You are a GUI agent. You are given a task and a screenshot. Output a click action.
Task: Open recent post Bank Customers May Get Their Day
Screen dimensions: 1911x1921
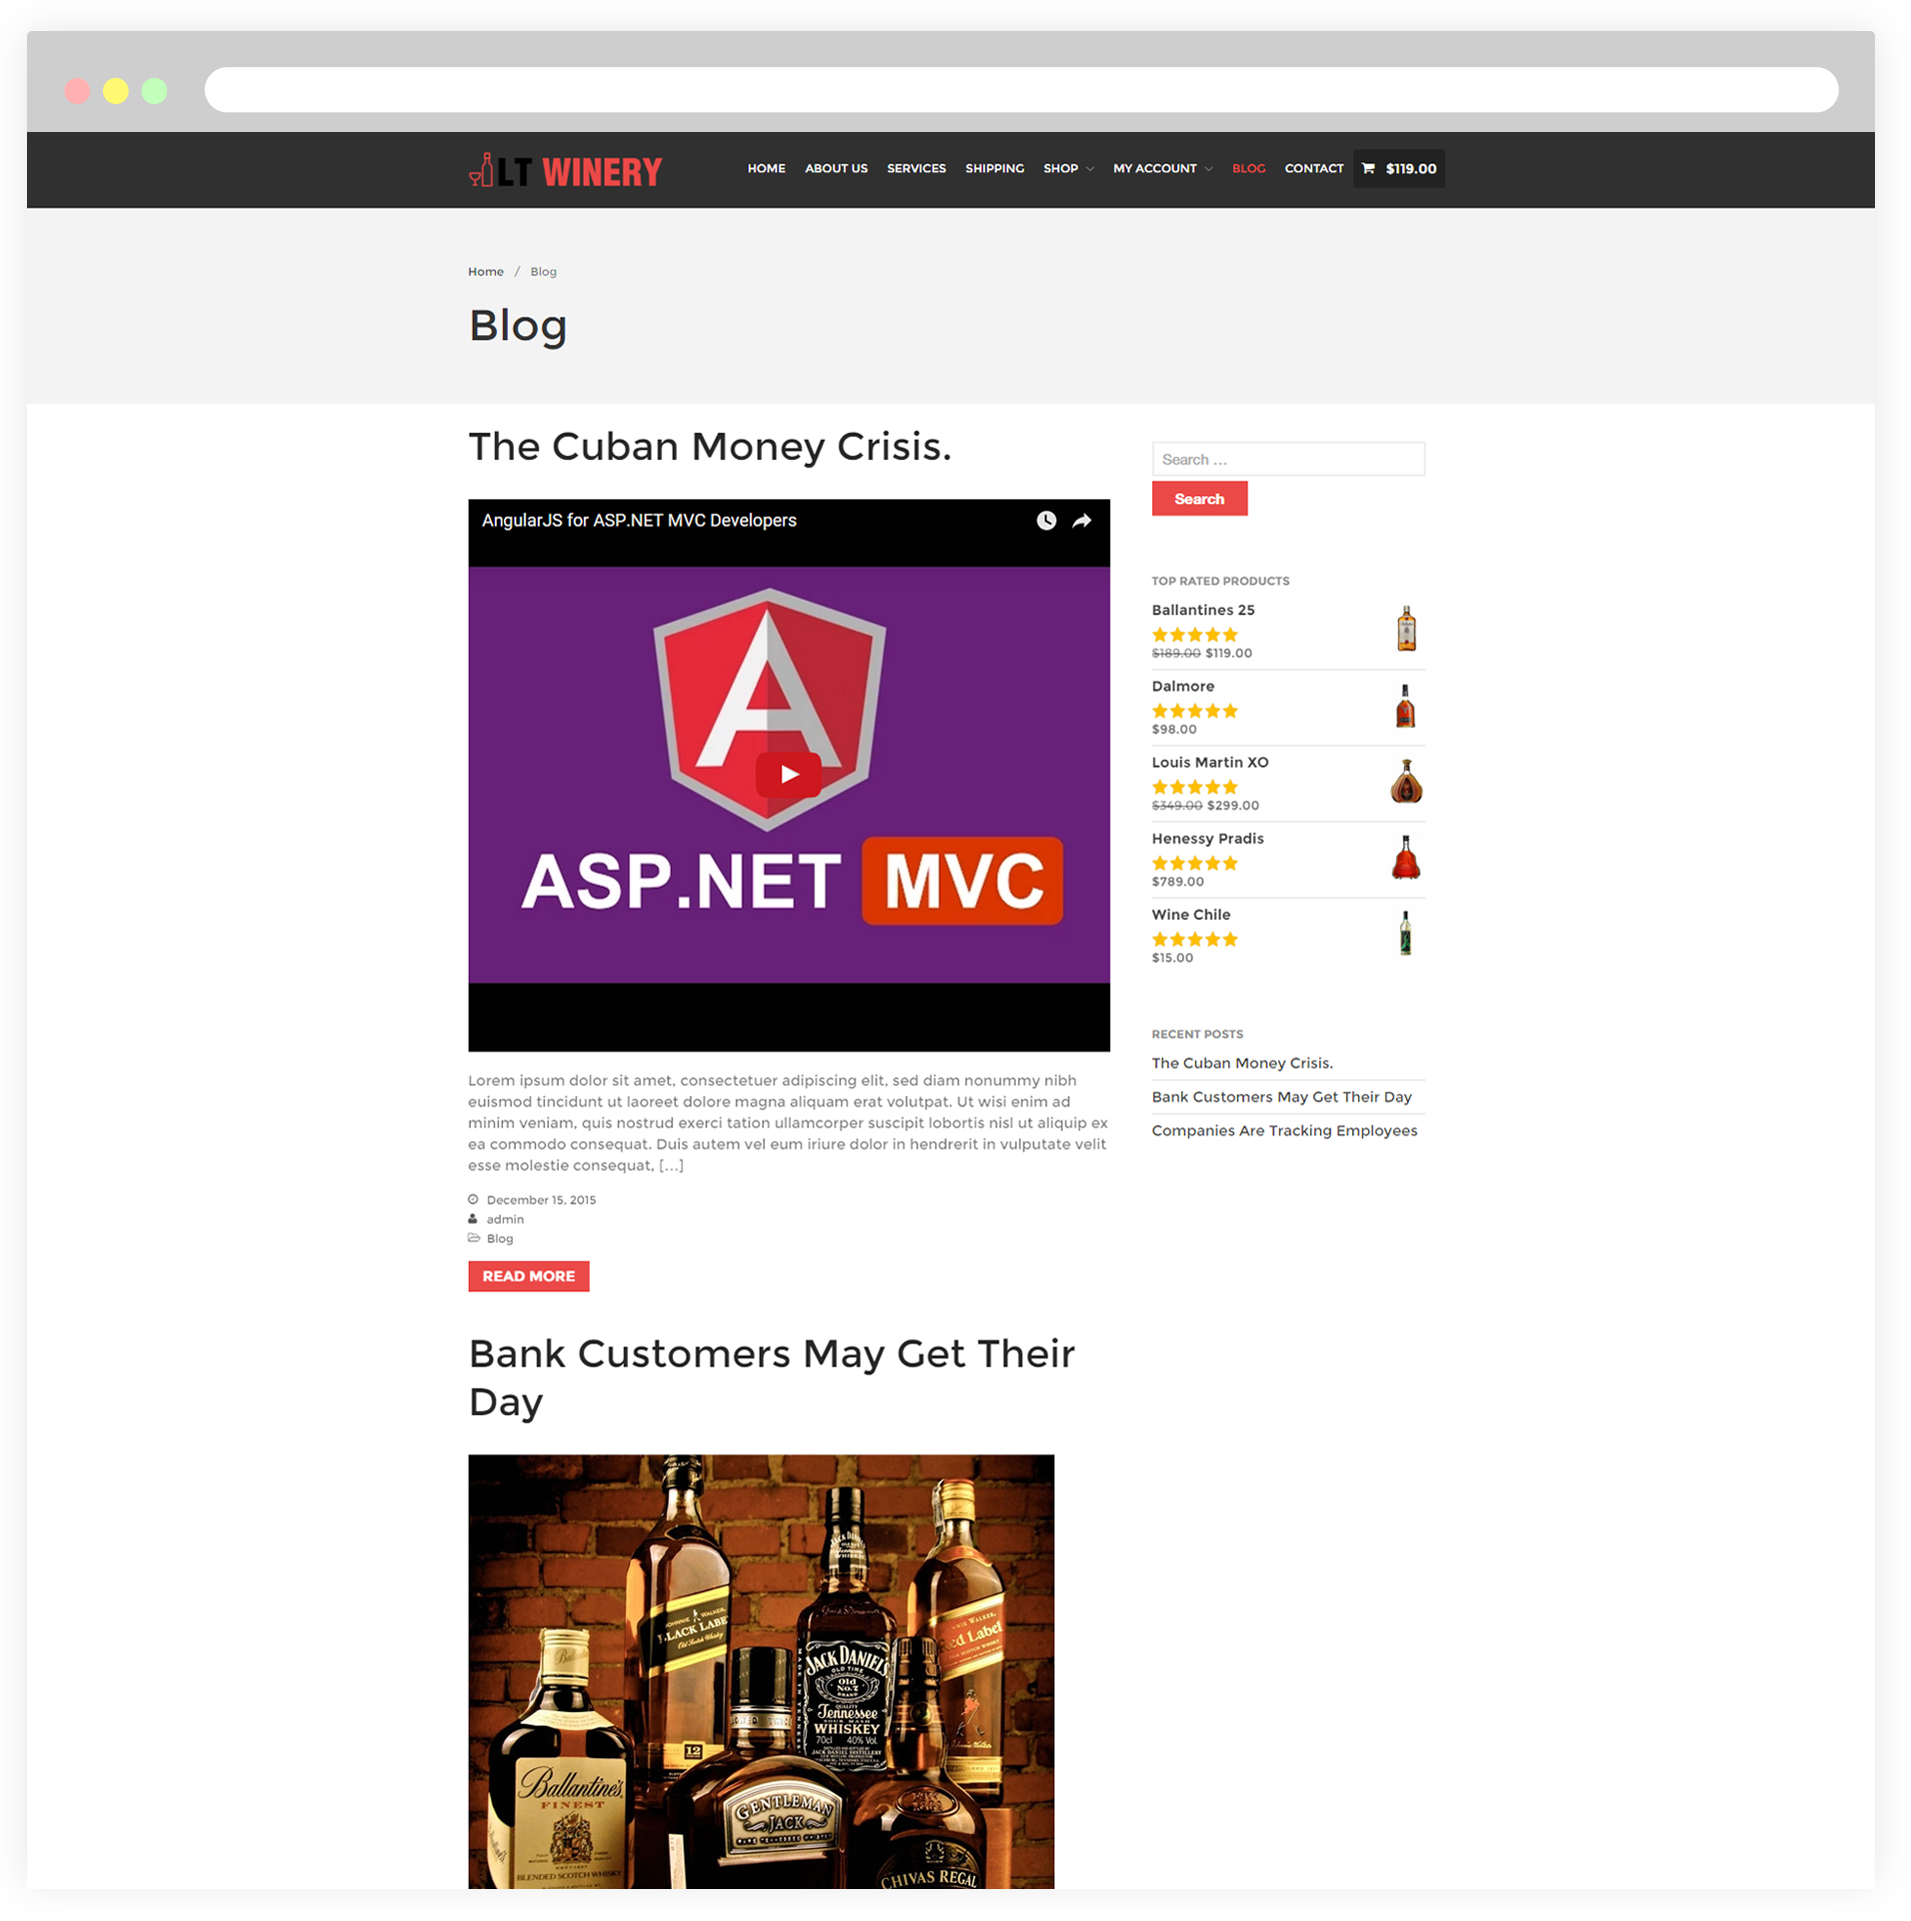(x=1282, y=1097)
